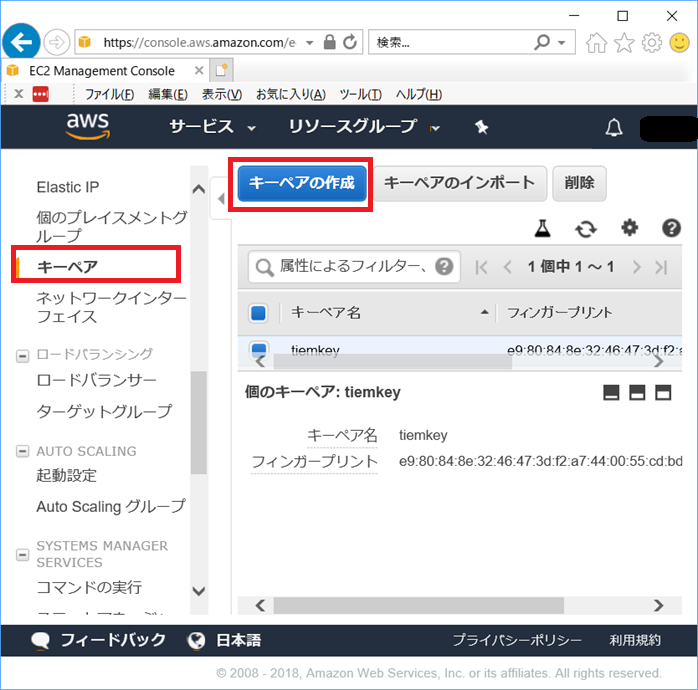Viewport: 698px width, 690px height.
Task: Collapse the ロードバランシング section
Action: tap(22, 356)
